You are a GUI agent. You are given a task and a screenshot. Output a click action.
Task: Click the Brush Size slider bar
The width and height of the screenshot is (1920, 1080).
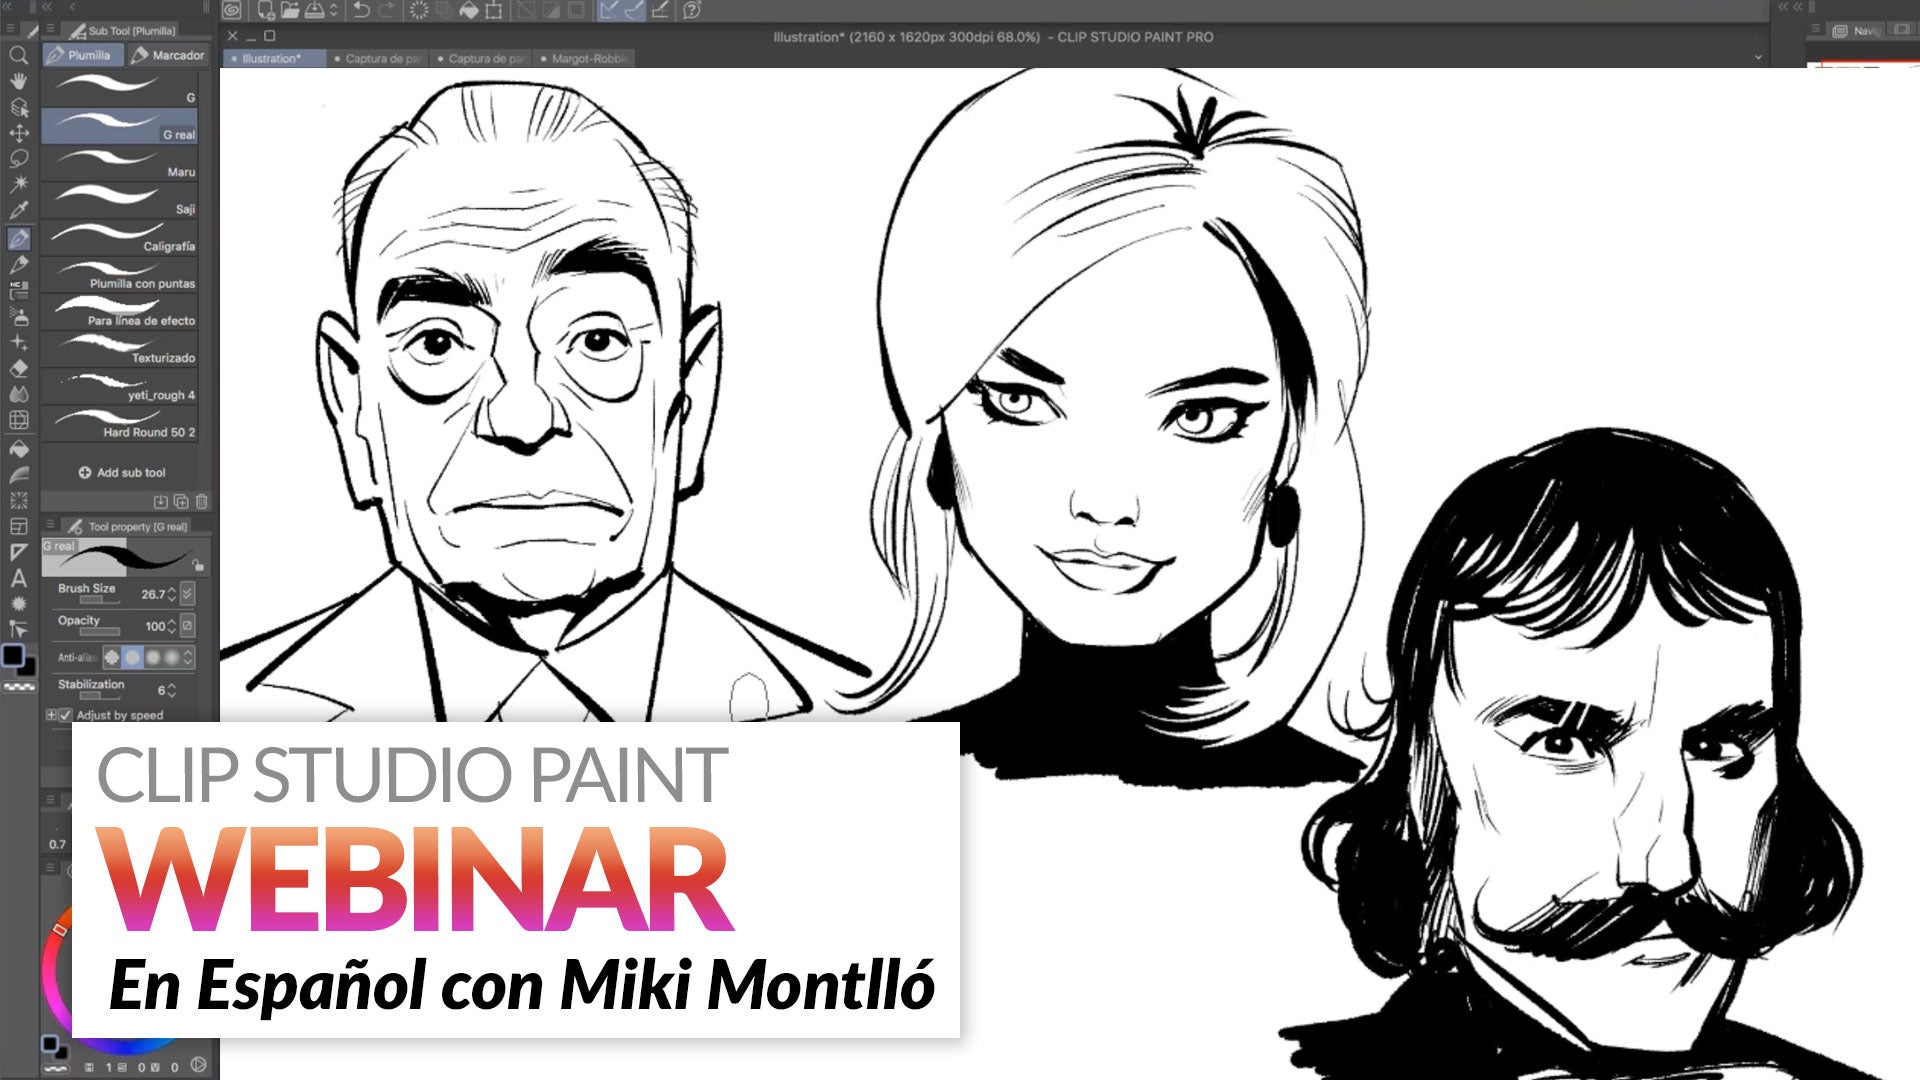pyautogui.click(x=100, y=600)
